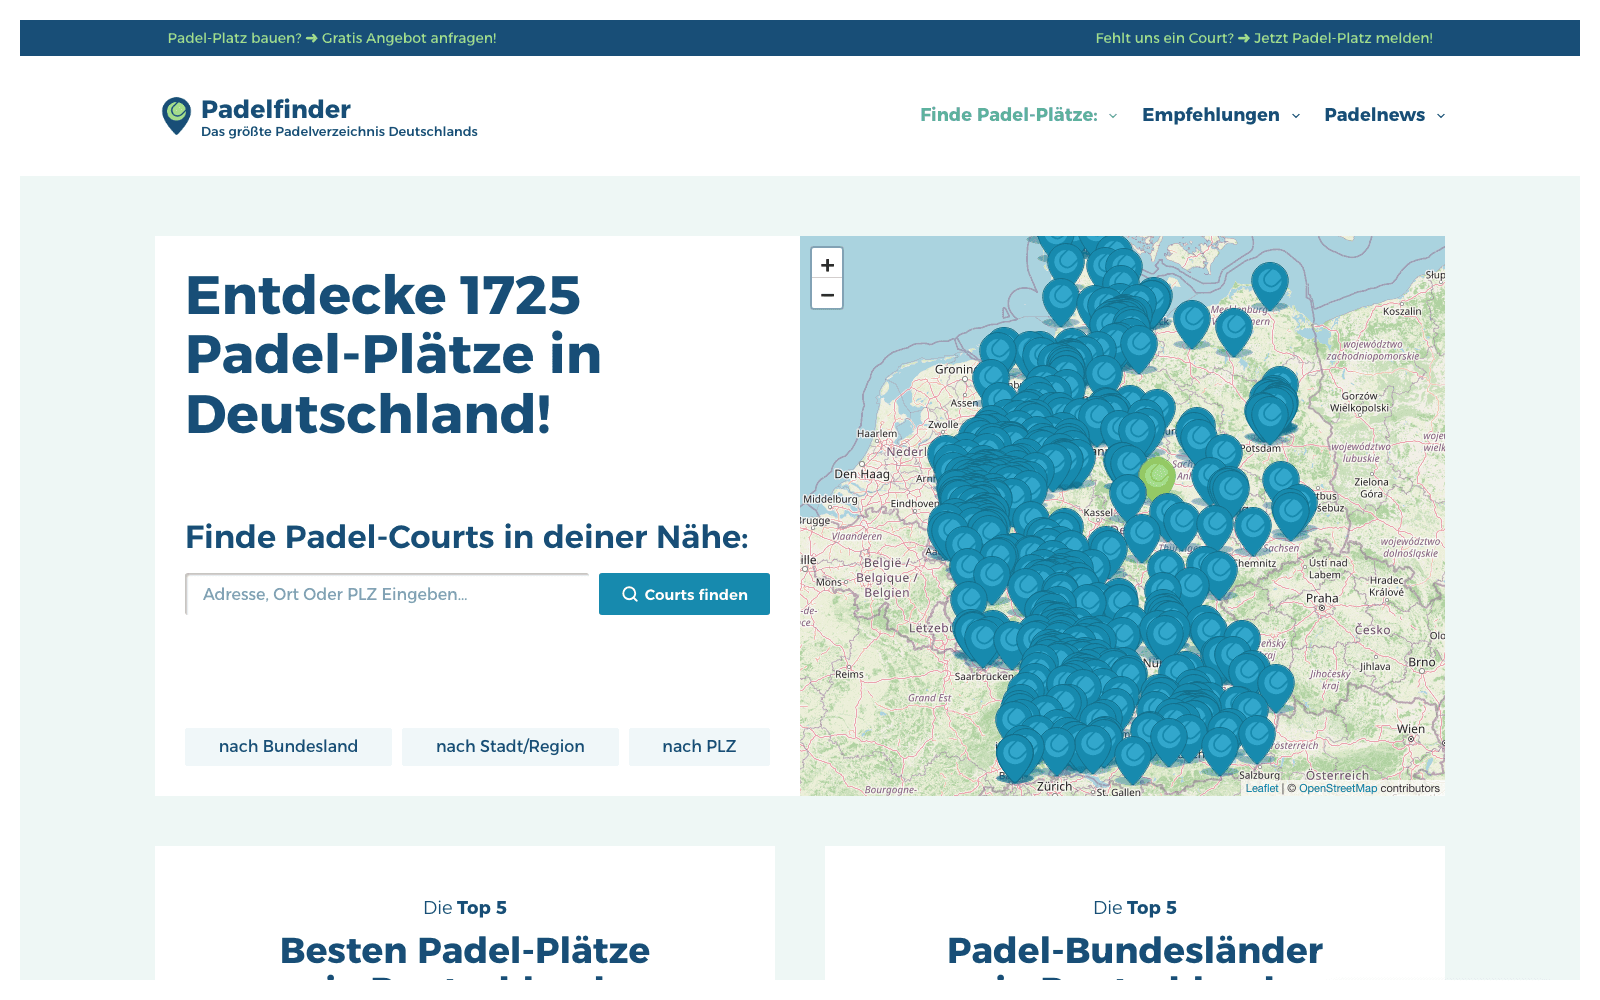The image size is (1600, 1000).
Task: Click the Padelfinder site title
Action: [x=276, y=109]
